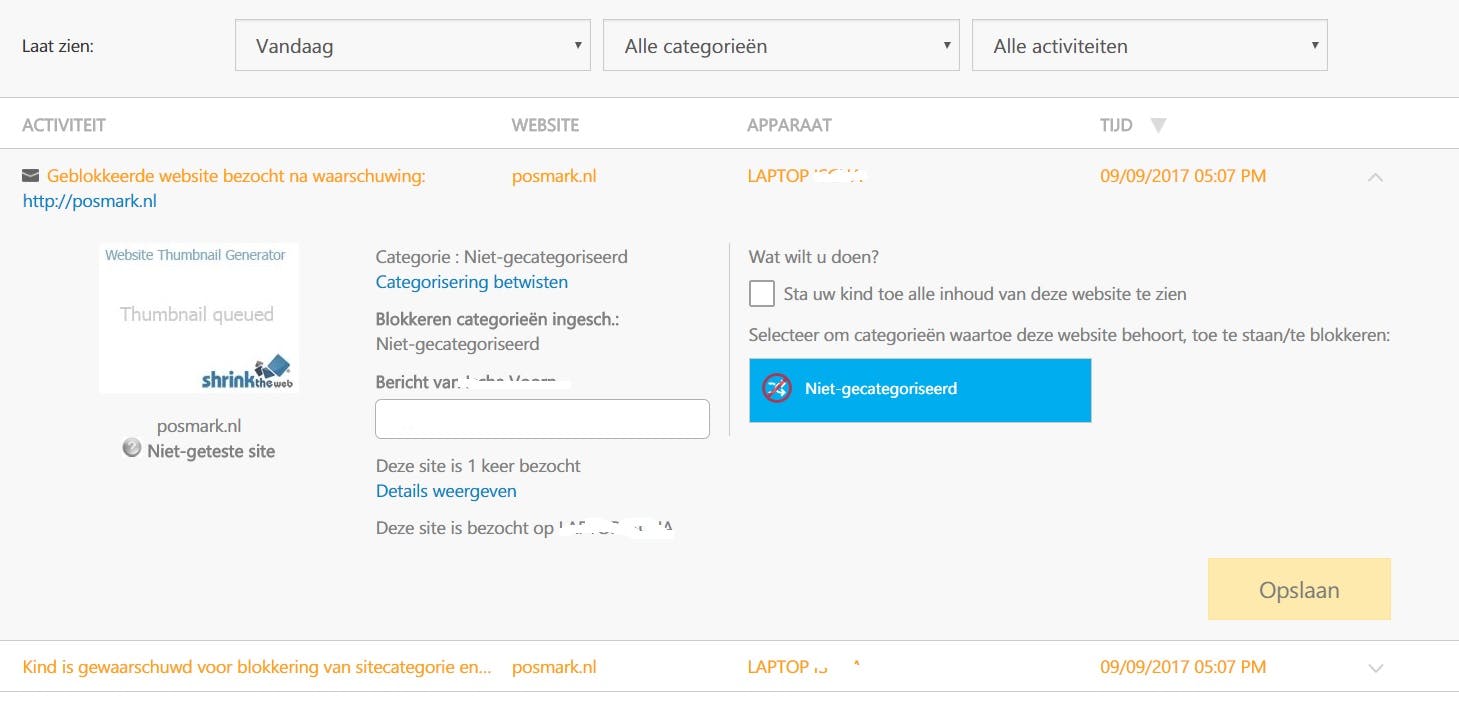Viewport: 1459px width, 707px height.
Task: Click the message text input field
Action: point(542,419)
